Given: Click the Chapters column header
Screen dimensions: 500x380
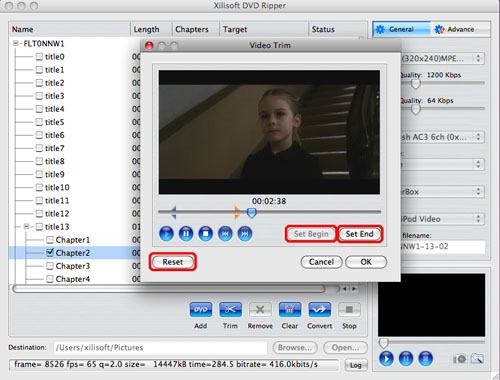Looking at the screenshot, I should click(196, 29).
